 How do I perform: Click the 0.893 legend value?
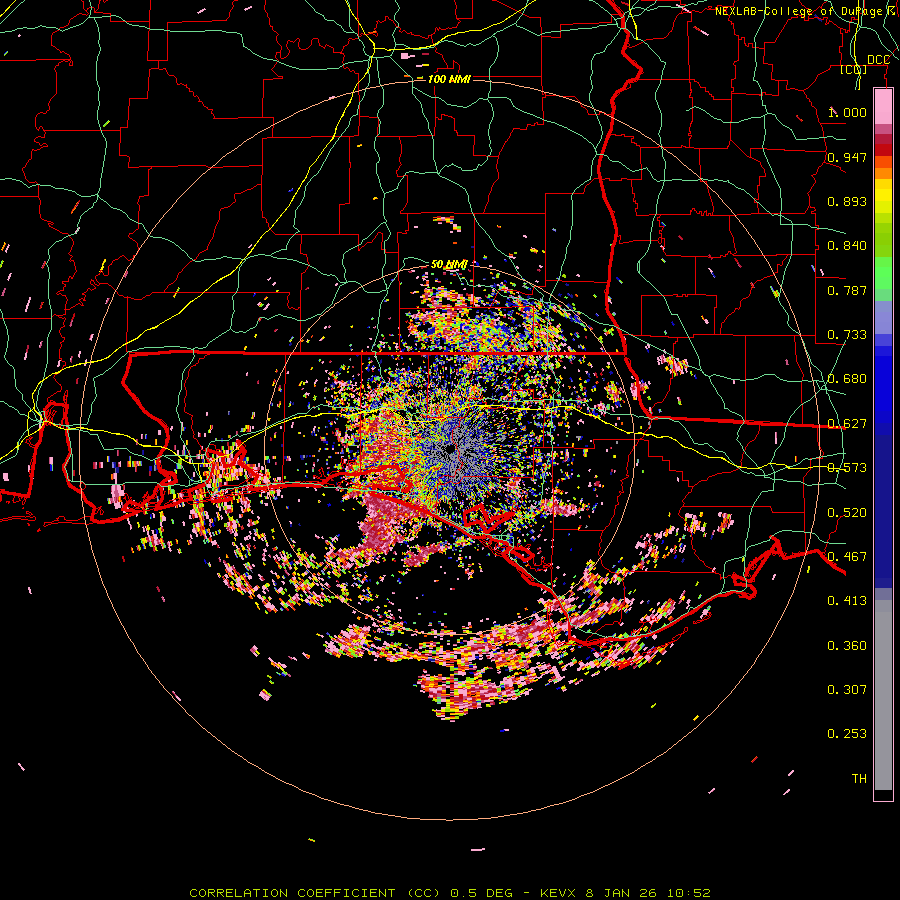(x=847, y=201)
